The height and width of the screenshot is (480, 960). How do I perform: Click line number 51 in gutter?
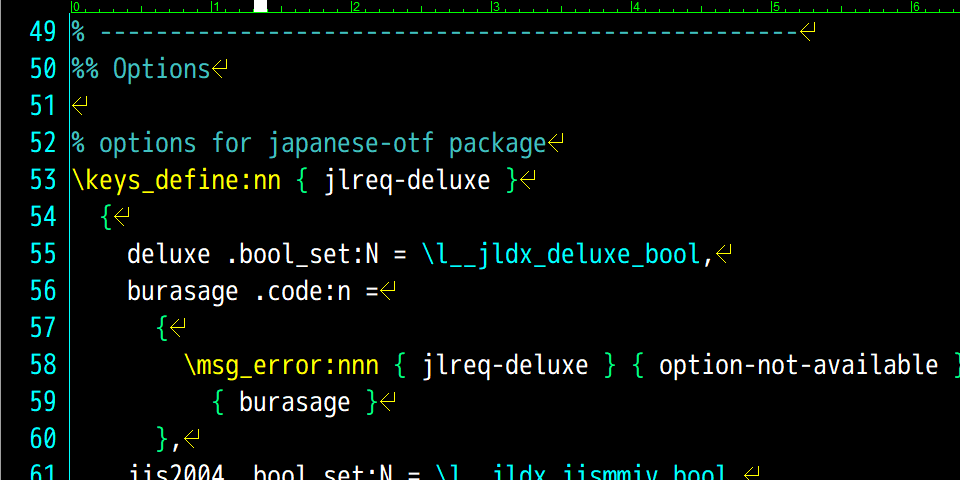coord(43,106)
